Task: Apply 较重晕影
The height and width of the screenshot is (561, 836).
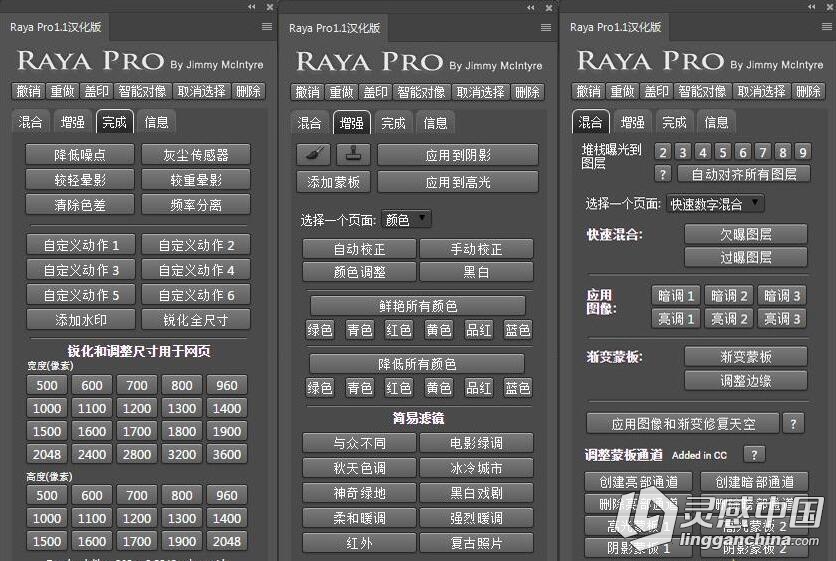Action: click(196, 180)
